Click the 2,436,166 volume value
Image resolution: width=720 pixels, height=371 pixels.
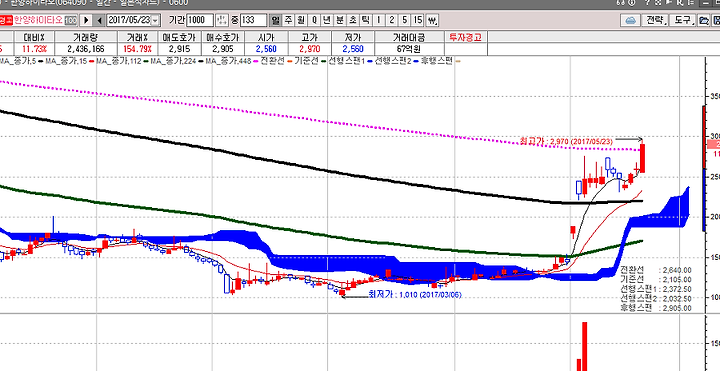click(x=85, y=49)
